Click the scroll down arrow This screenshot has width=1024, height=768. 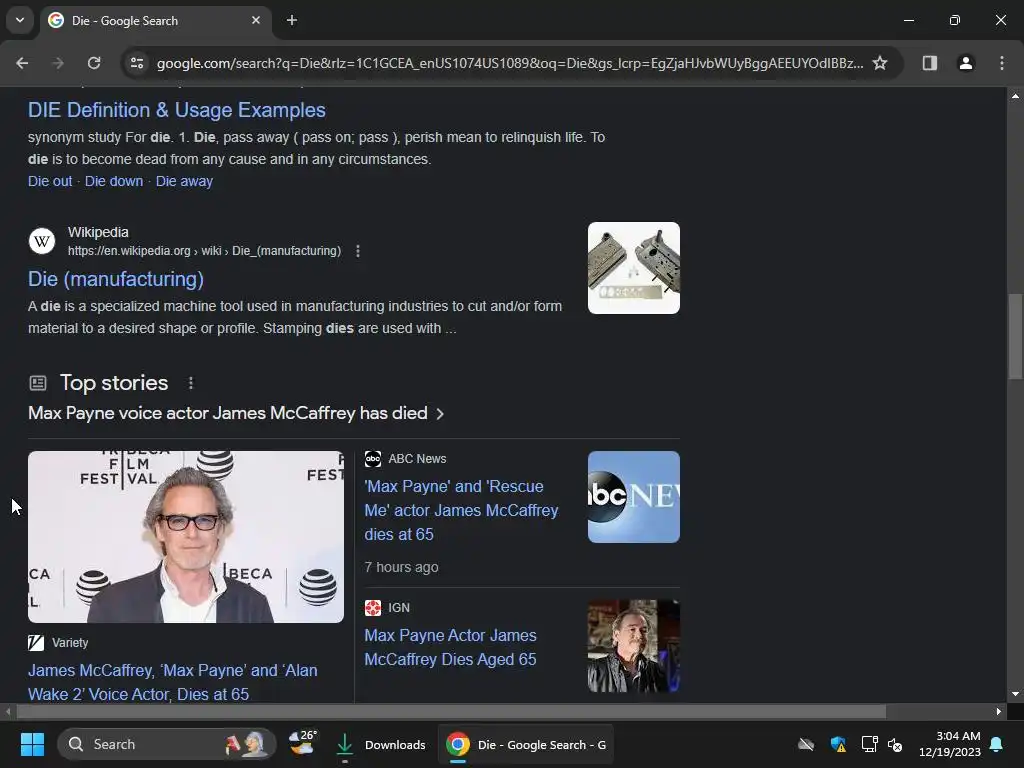1015,694
